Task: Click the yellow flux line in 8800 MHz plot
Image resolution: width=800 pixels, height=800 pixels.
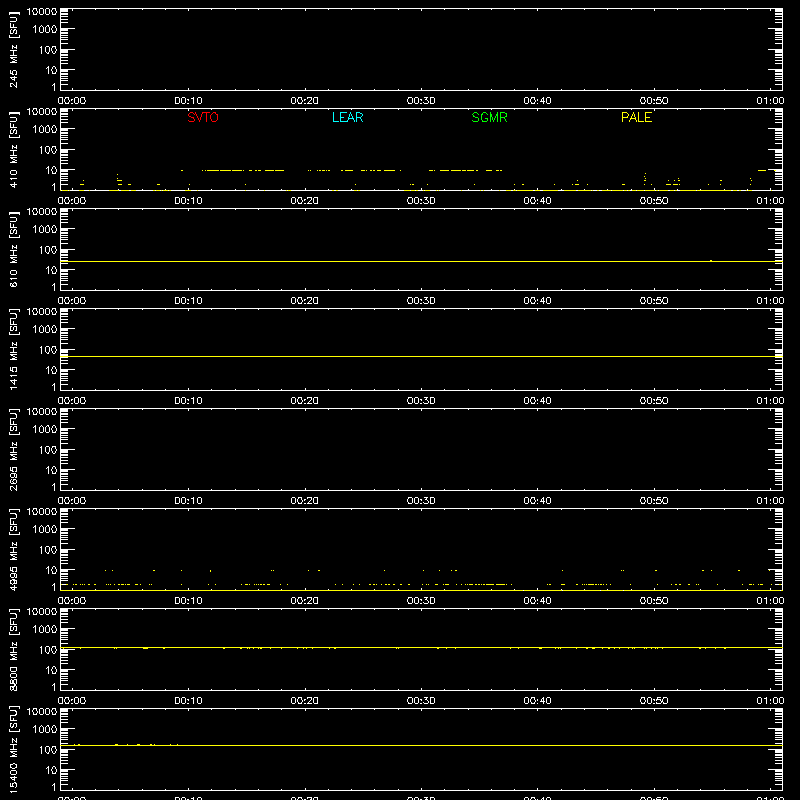Action: 421,647
